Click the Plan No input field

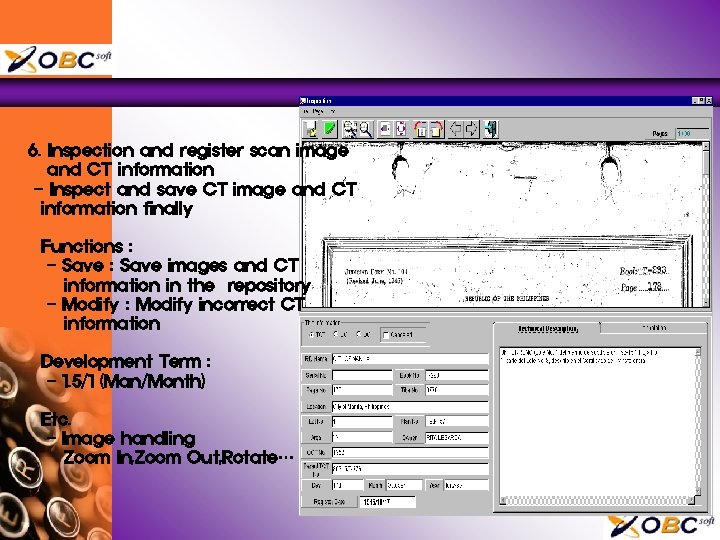pos(457,422)
